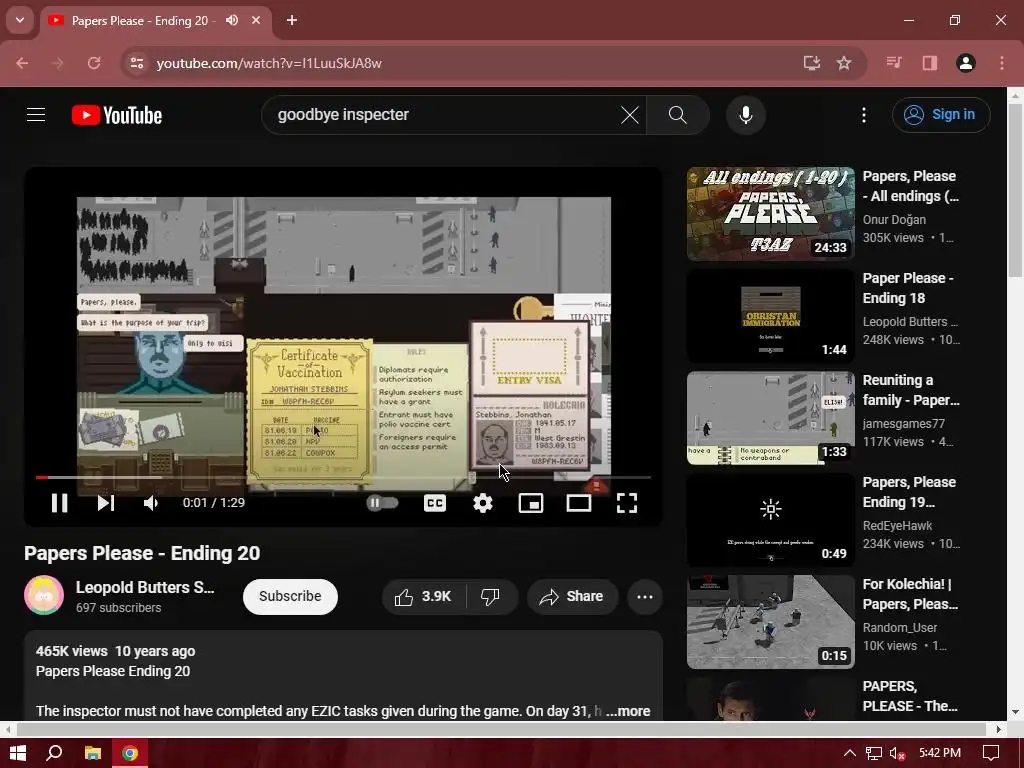The image size is (1024, 768).
Task: Mute tab via speaker icon
Action: [232, 21]
